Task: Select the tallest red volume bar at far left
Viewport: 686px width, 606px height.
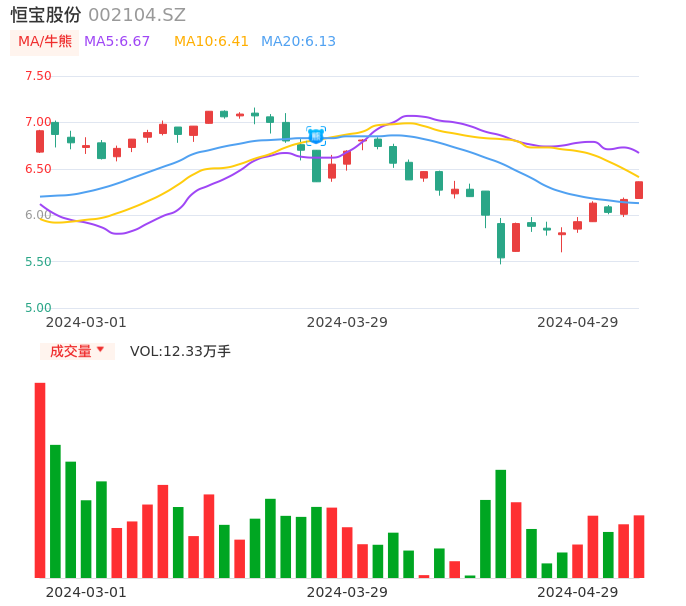Action: pos(40,480)
